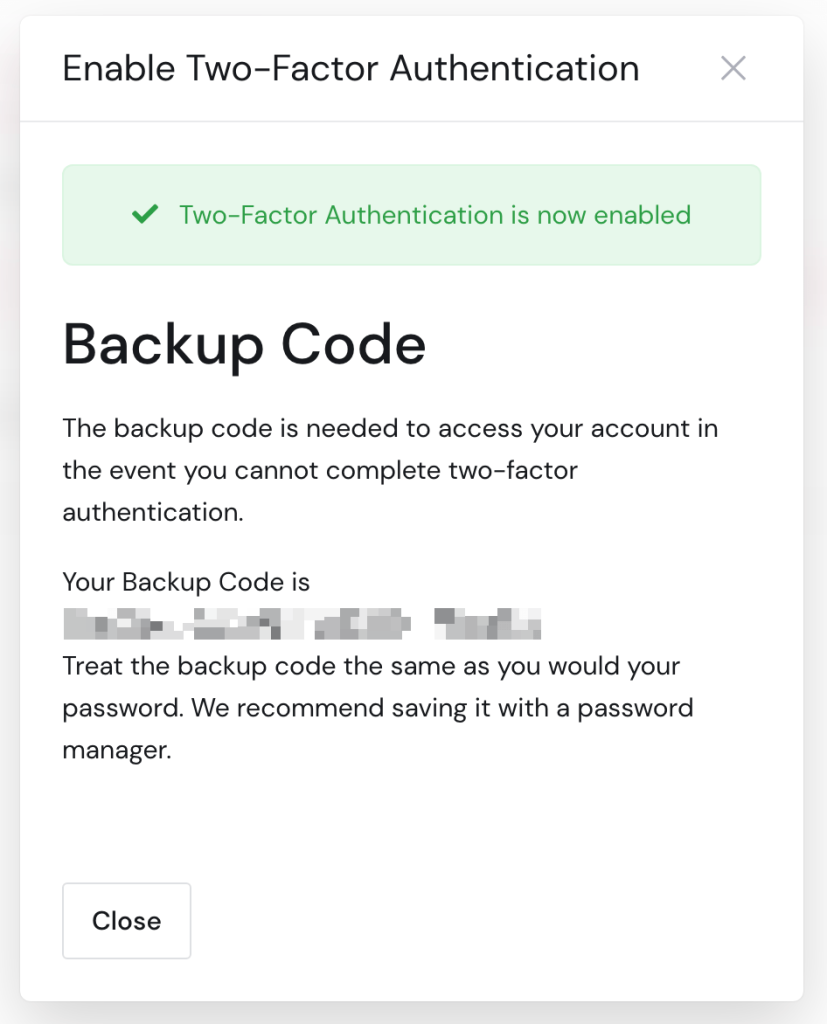Click the words "We recommend saving it"
This screenshot has width=827, height=1024.
[x=318, y=708]
